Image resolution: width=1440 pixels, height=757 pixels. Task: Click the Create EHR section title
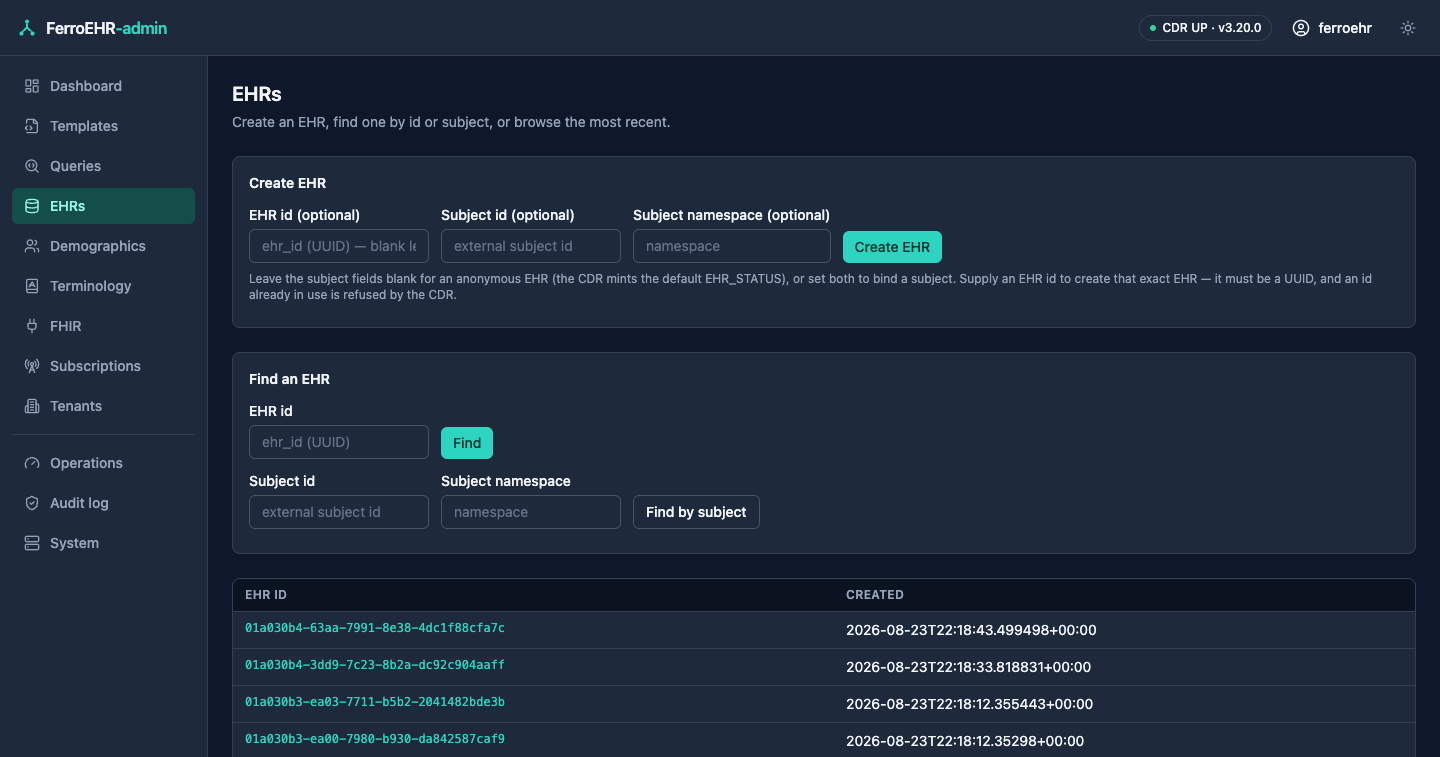click(287, 183)
